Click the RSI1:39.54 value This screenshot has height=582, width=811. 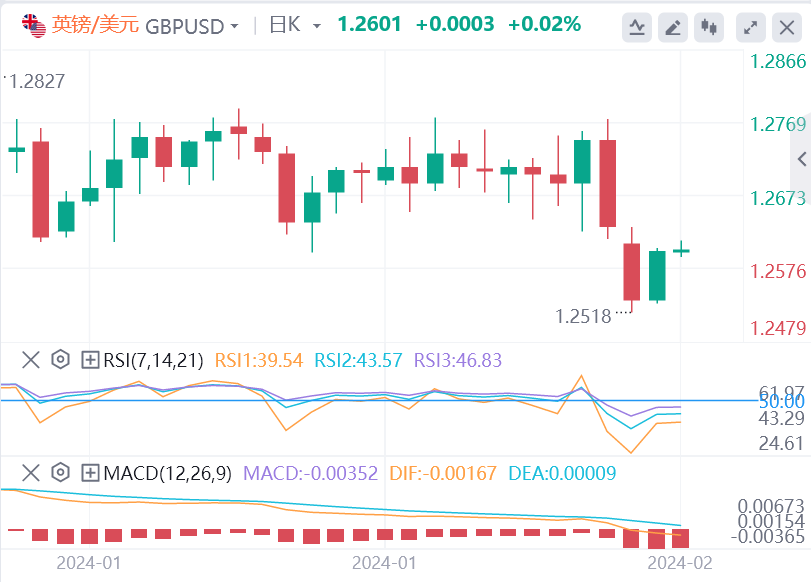[259, 360]
